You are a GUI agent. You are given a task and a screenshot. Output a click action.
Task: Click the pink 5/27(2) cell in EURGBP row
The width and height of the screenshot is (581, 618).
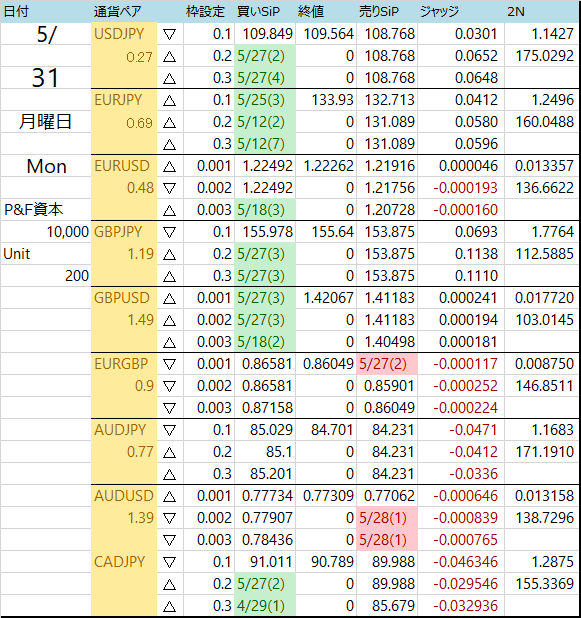click(387, 364)
